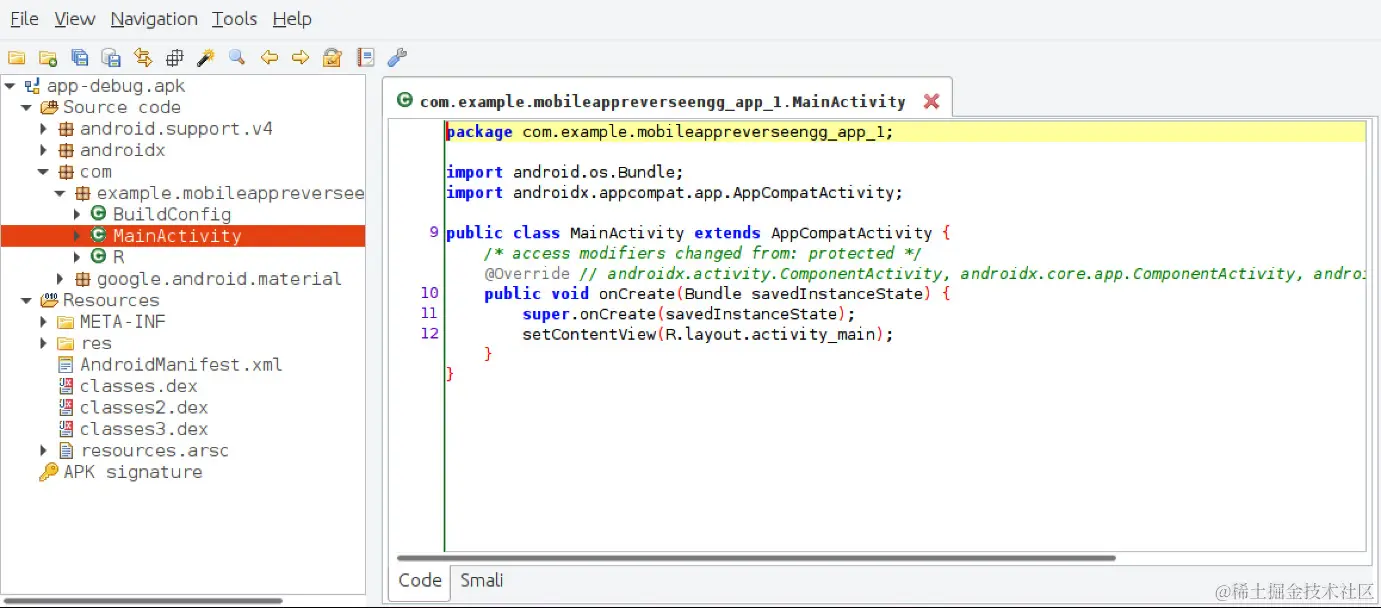1381x608 pixels.
Task: Click the Forward navigation arrow
Action: pyautogui.click(x=300, y=58)
